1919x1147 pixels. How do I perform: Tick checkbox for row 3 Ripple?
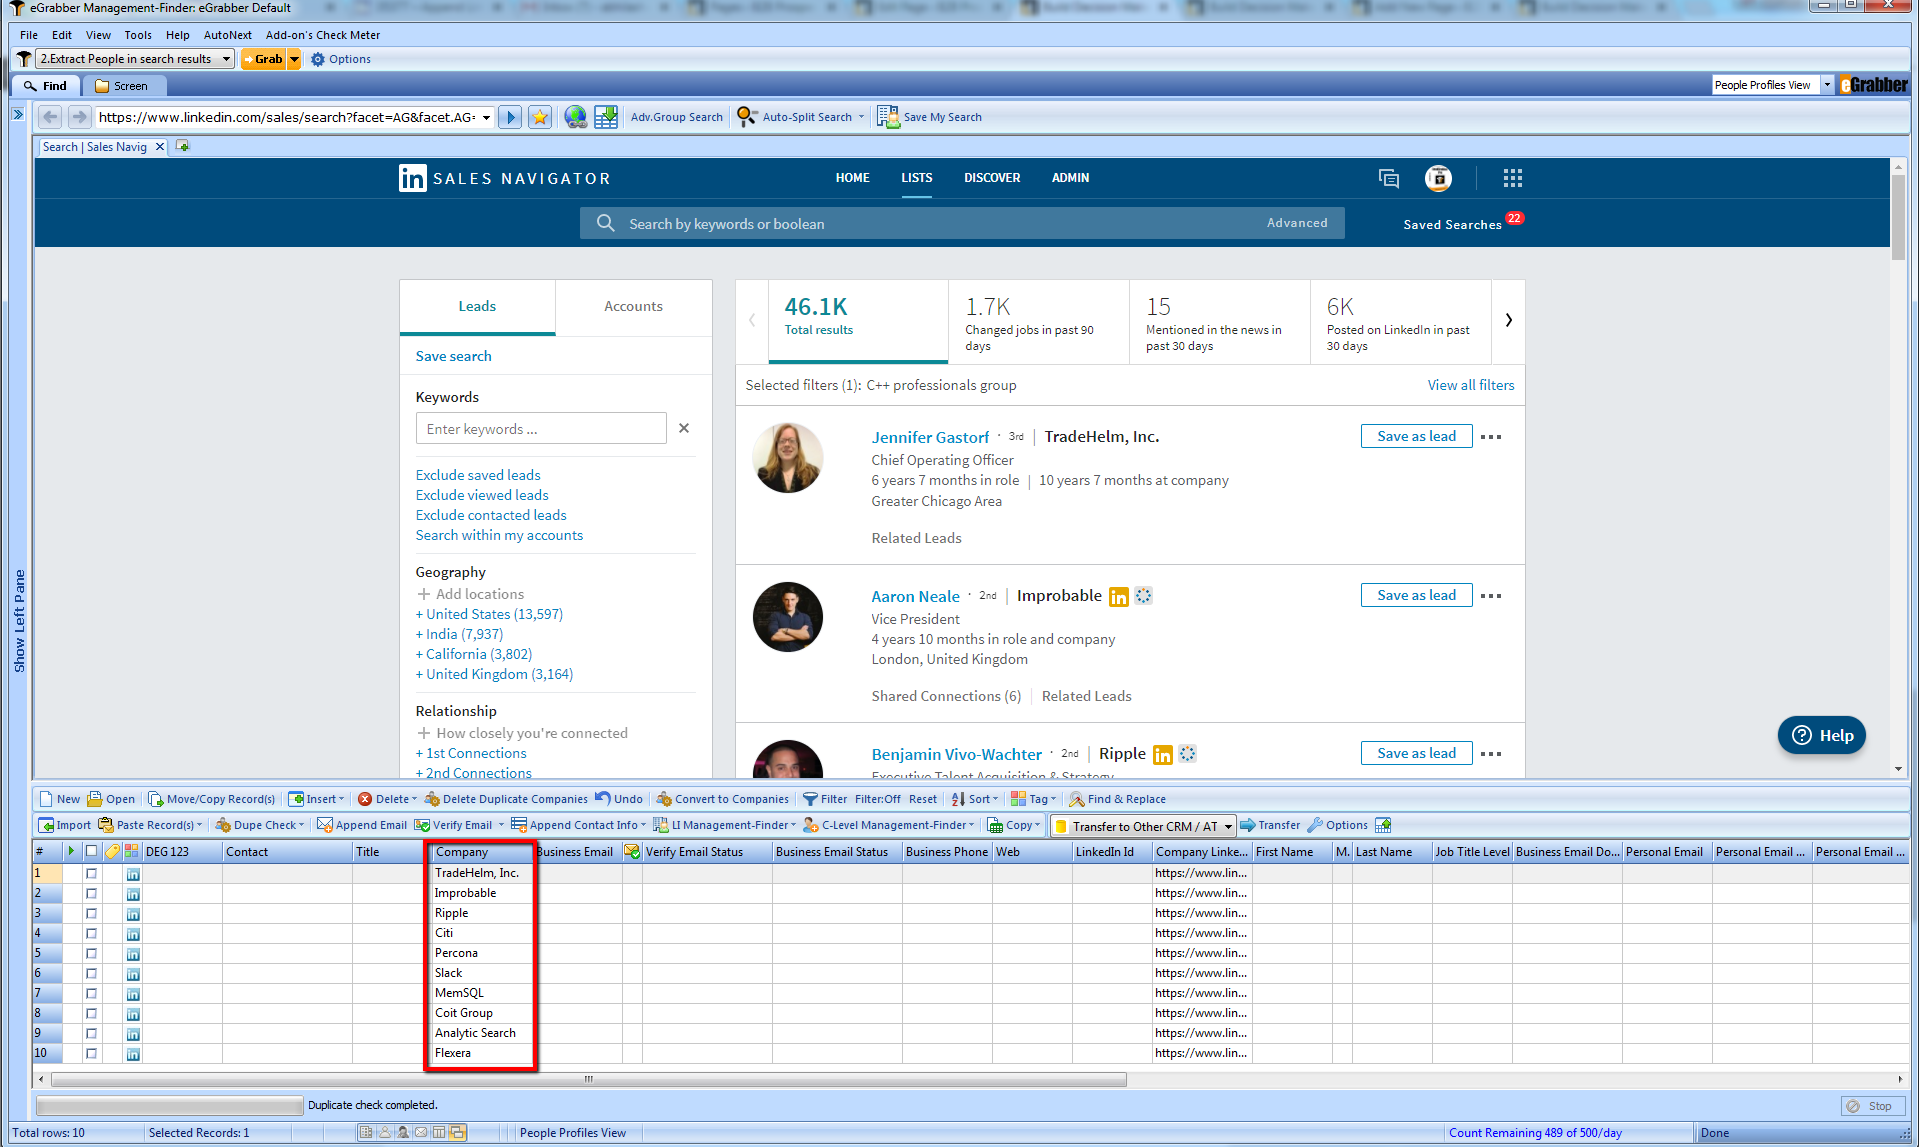click(91, 913)
